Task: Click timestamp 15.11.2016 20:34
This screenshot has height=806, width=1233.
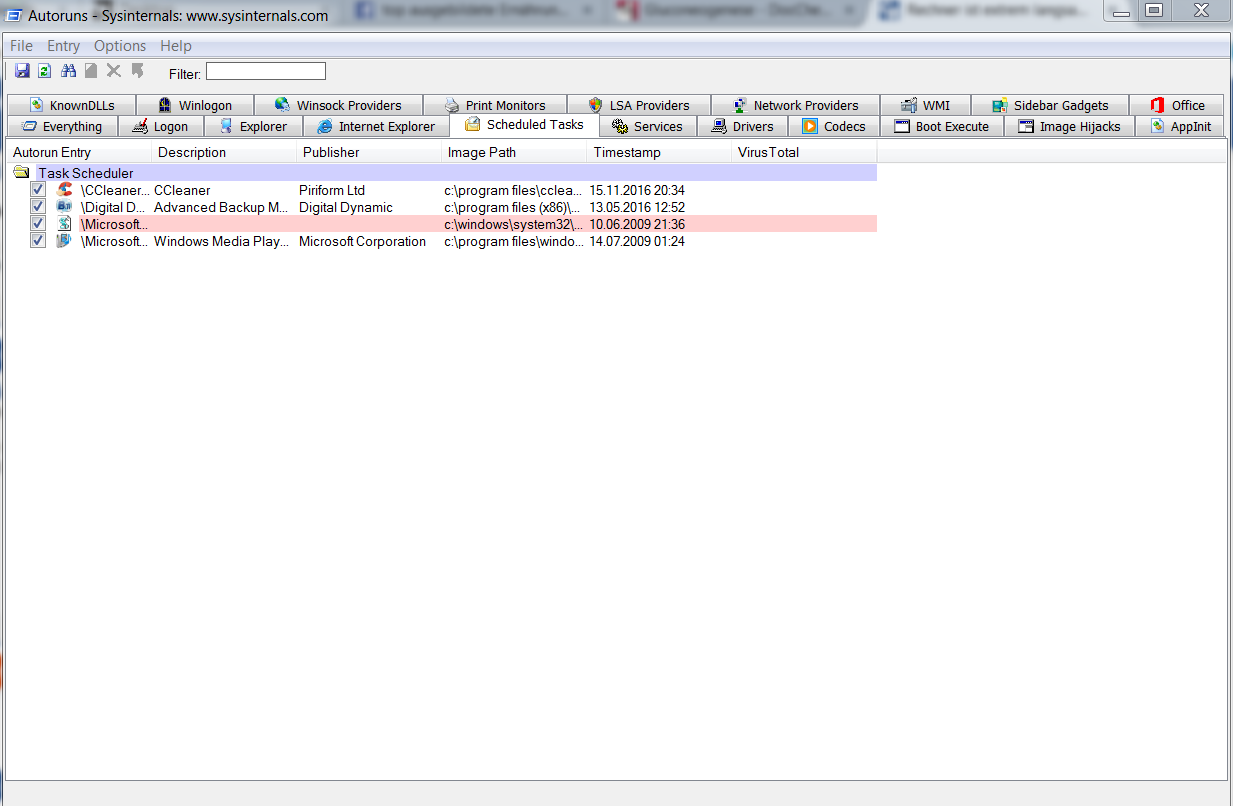Action: tap(637, 190)
